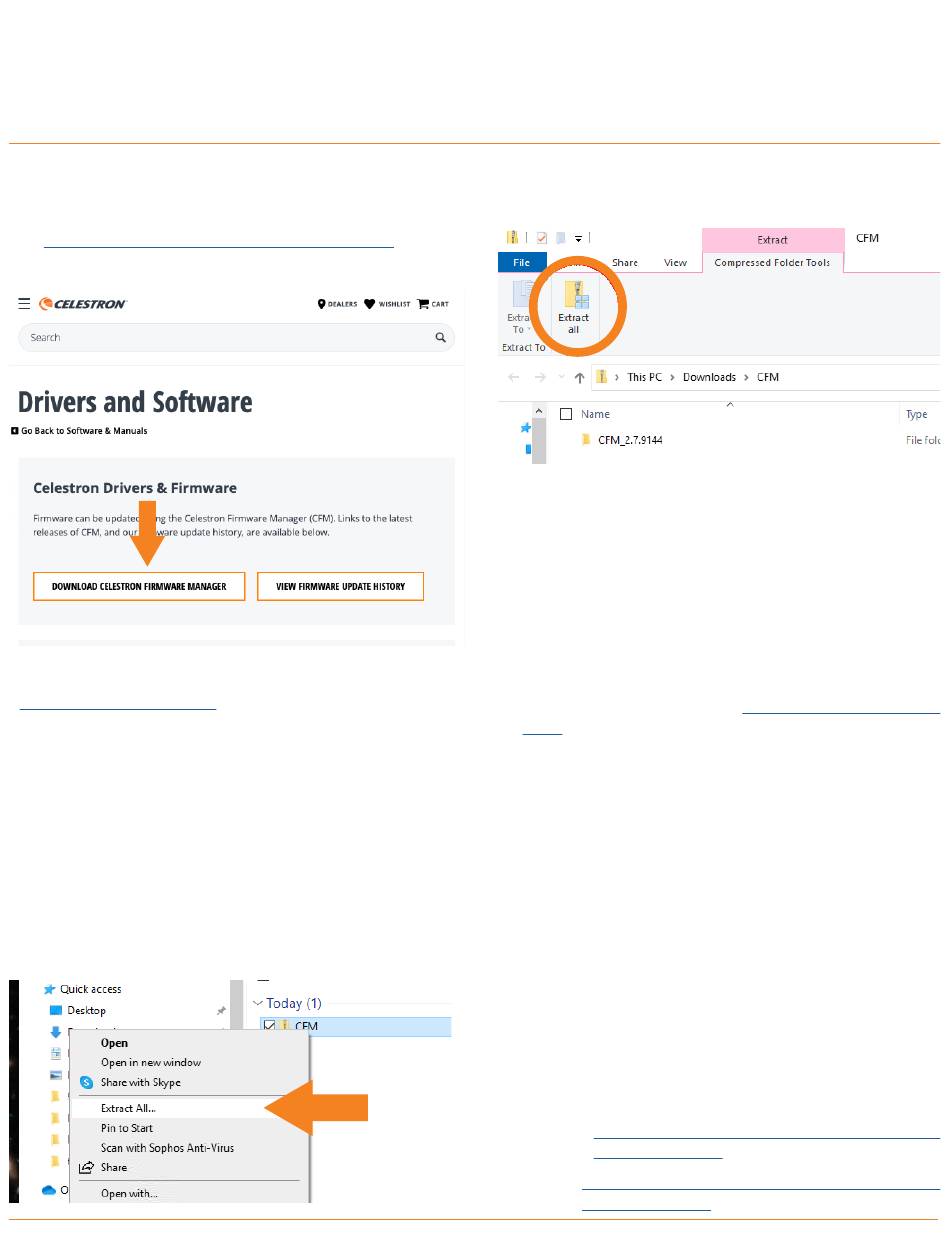Click the Dealers location pin icon

click(321, 304)
